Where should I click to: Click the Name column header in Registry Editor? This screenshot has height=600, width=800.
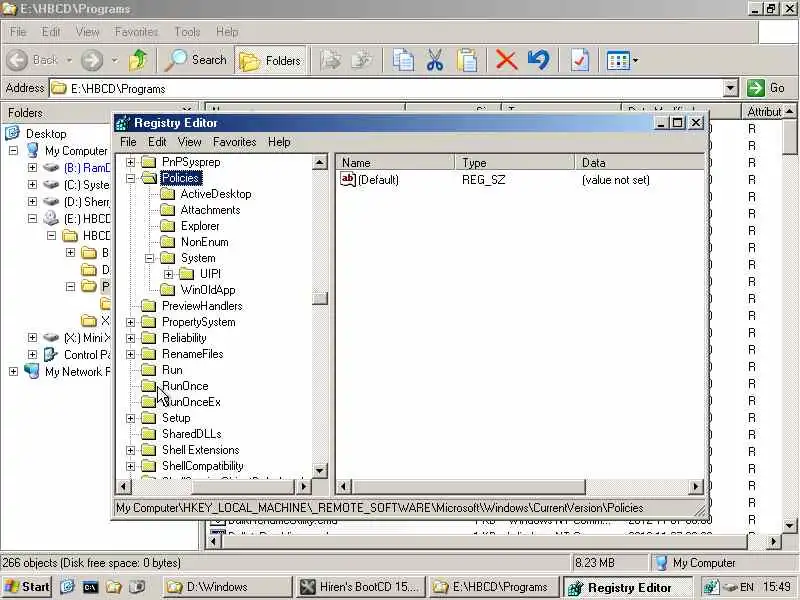[x=395, y=163]
